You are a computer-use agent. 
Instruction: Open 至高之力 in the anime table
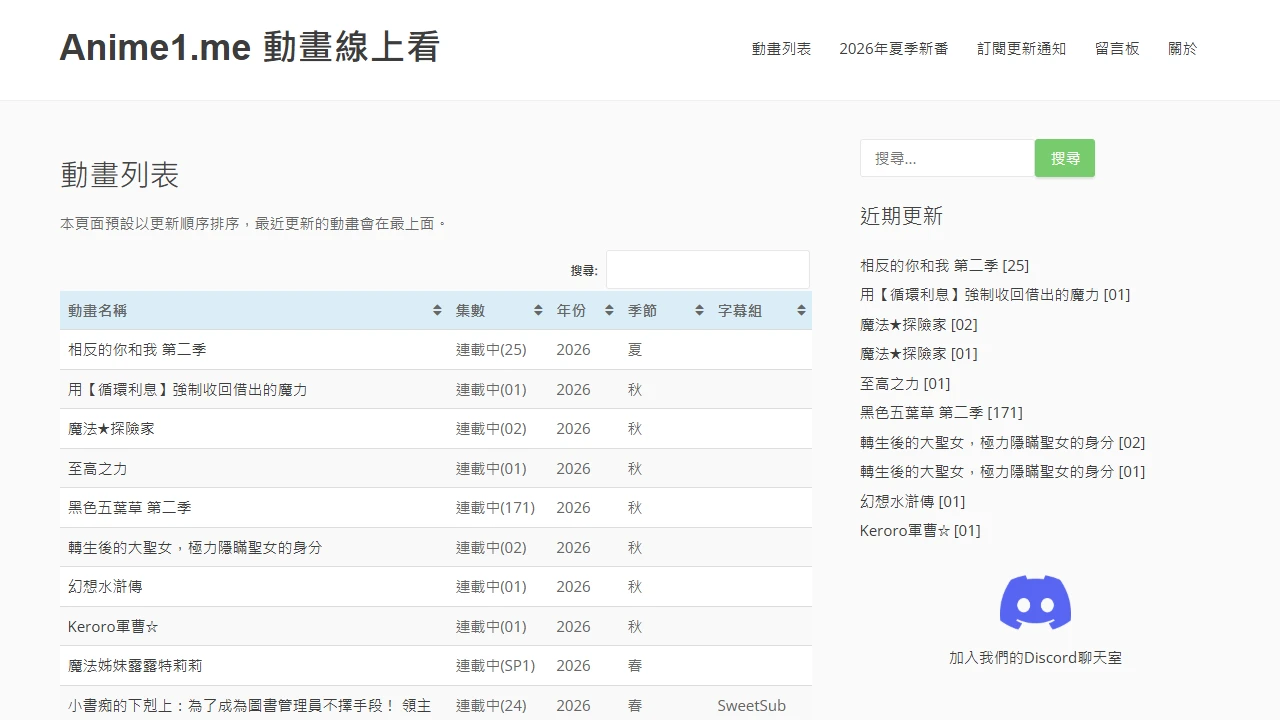pos(98,469)
